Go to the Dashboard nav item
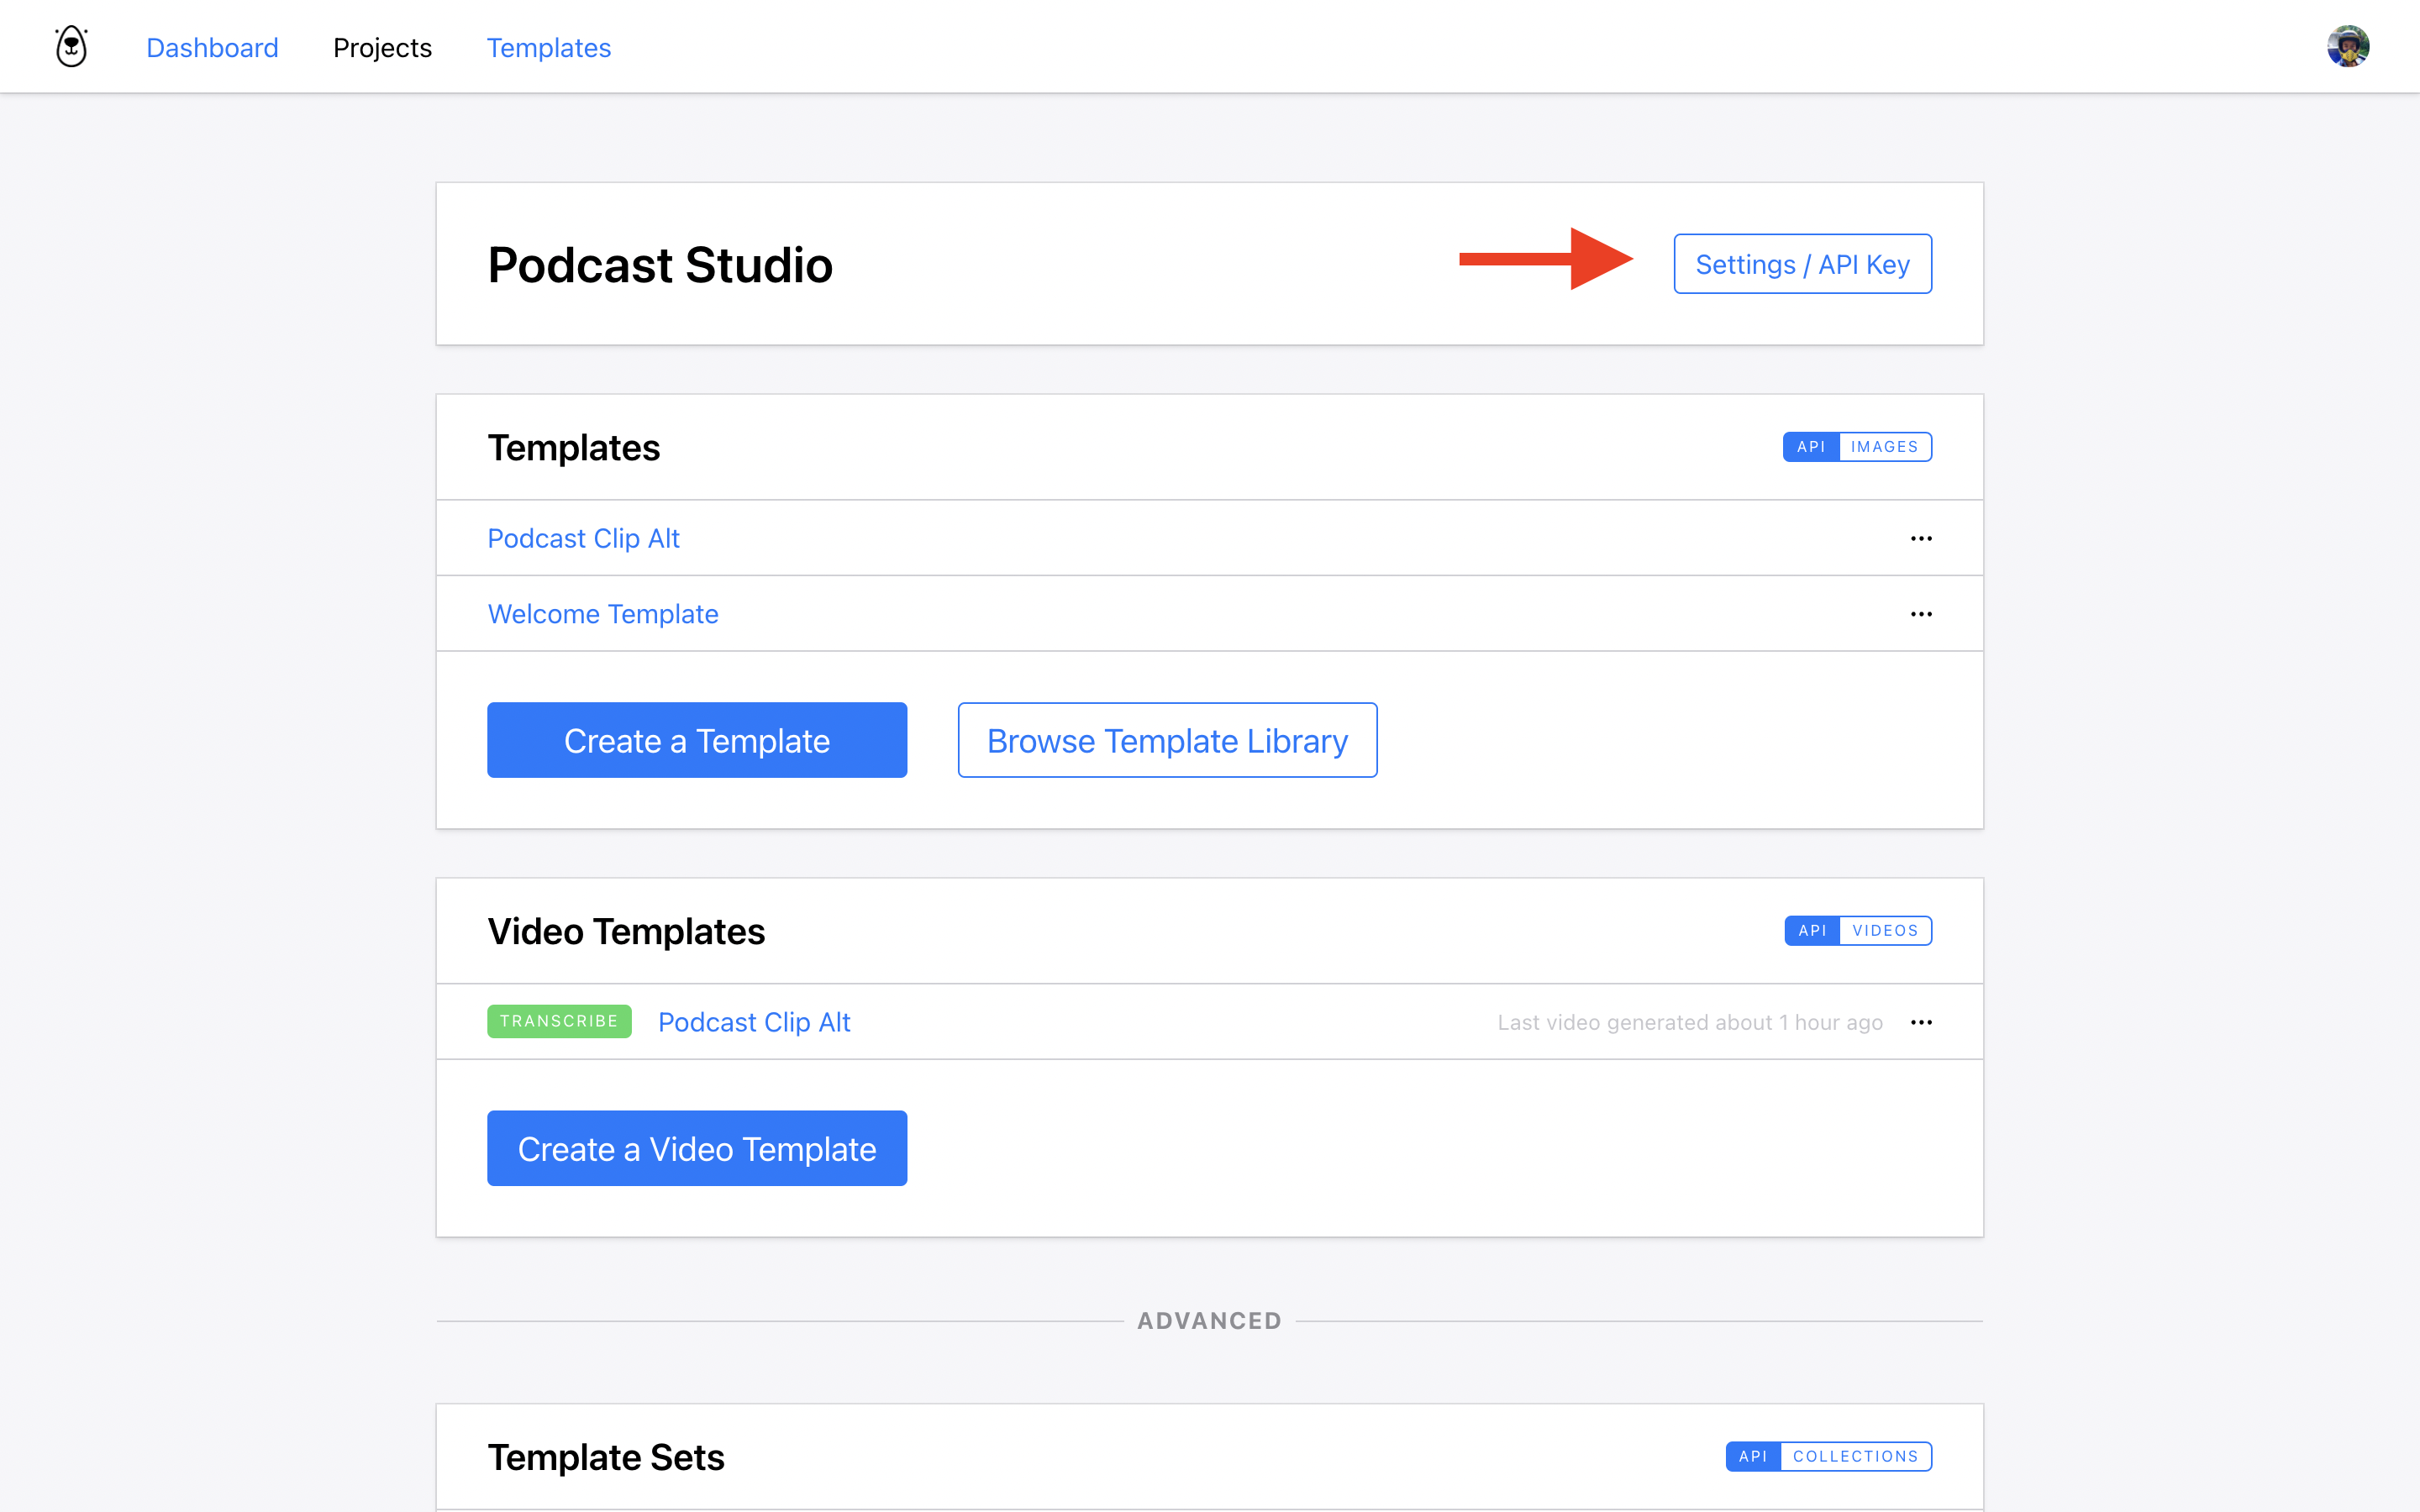Viewport: 2420px width, 1512px height. tap(212, 48)
